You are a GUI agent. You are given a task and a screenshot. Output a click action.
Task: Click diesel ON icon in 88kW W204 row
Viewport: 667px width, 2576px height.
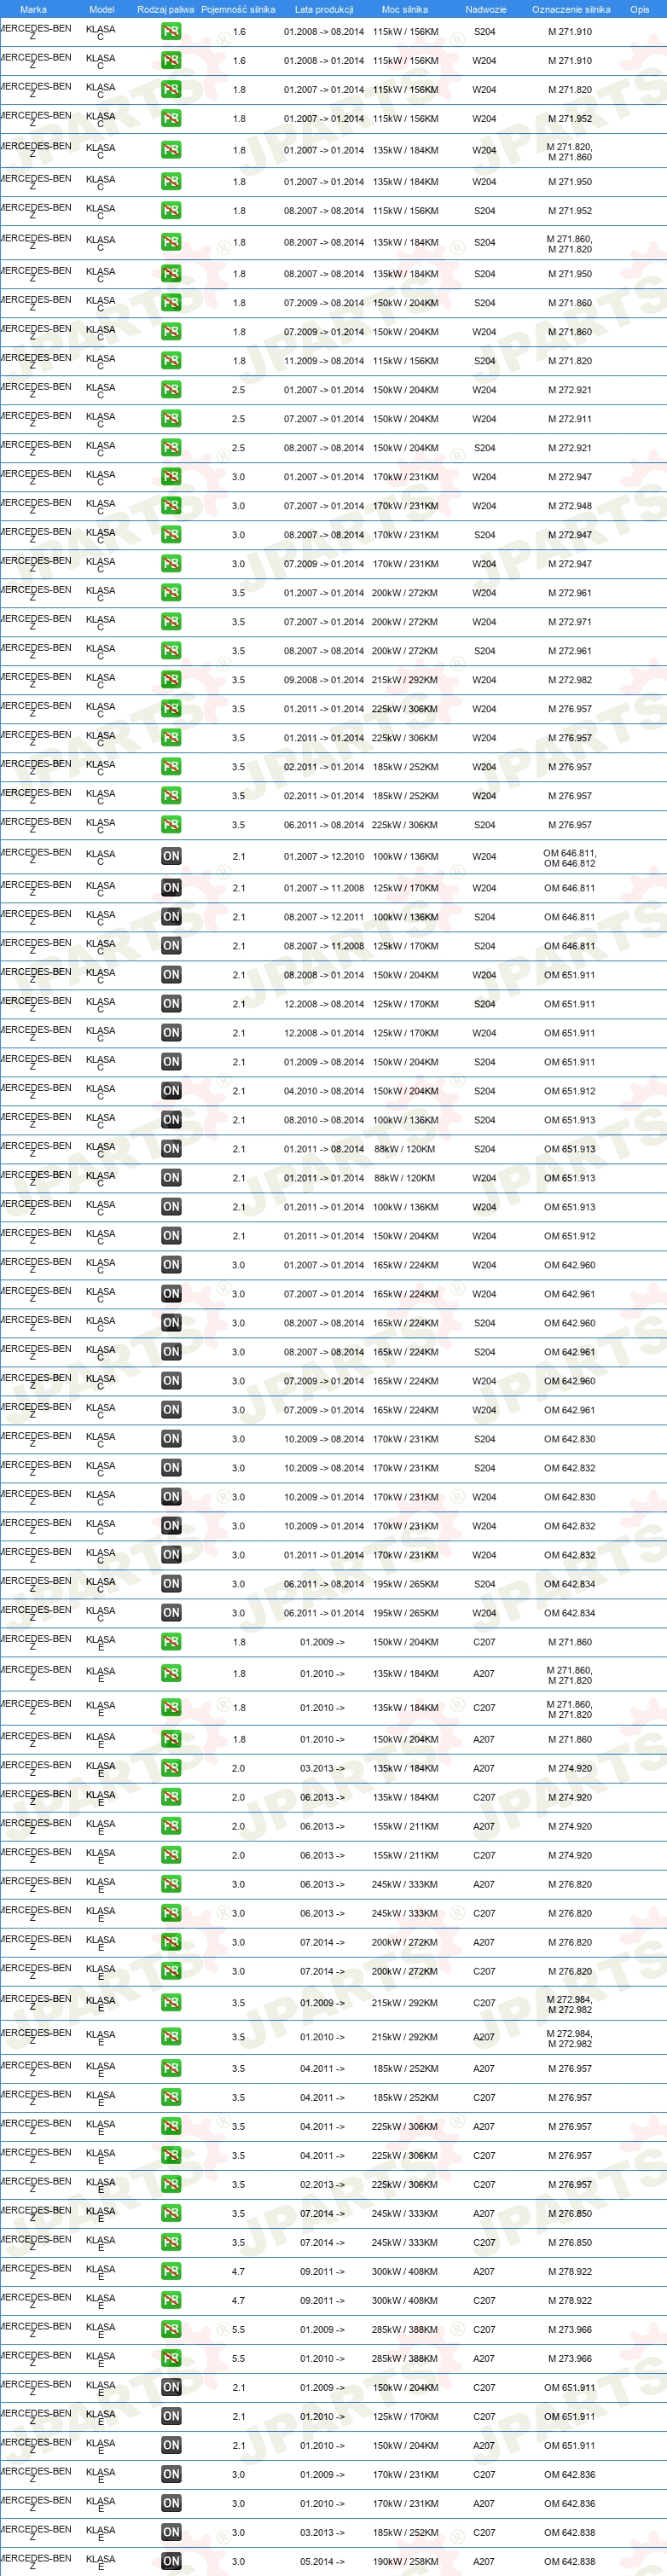pyautogui.click(x=171, y=1178)
